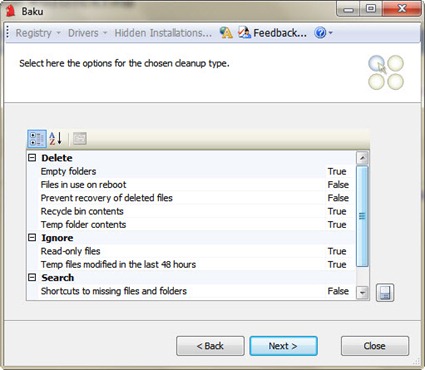Viewport: 425px width, 370px height.
Task: Click True value of Temp files modified row
Action: click(x=337, y=264)
